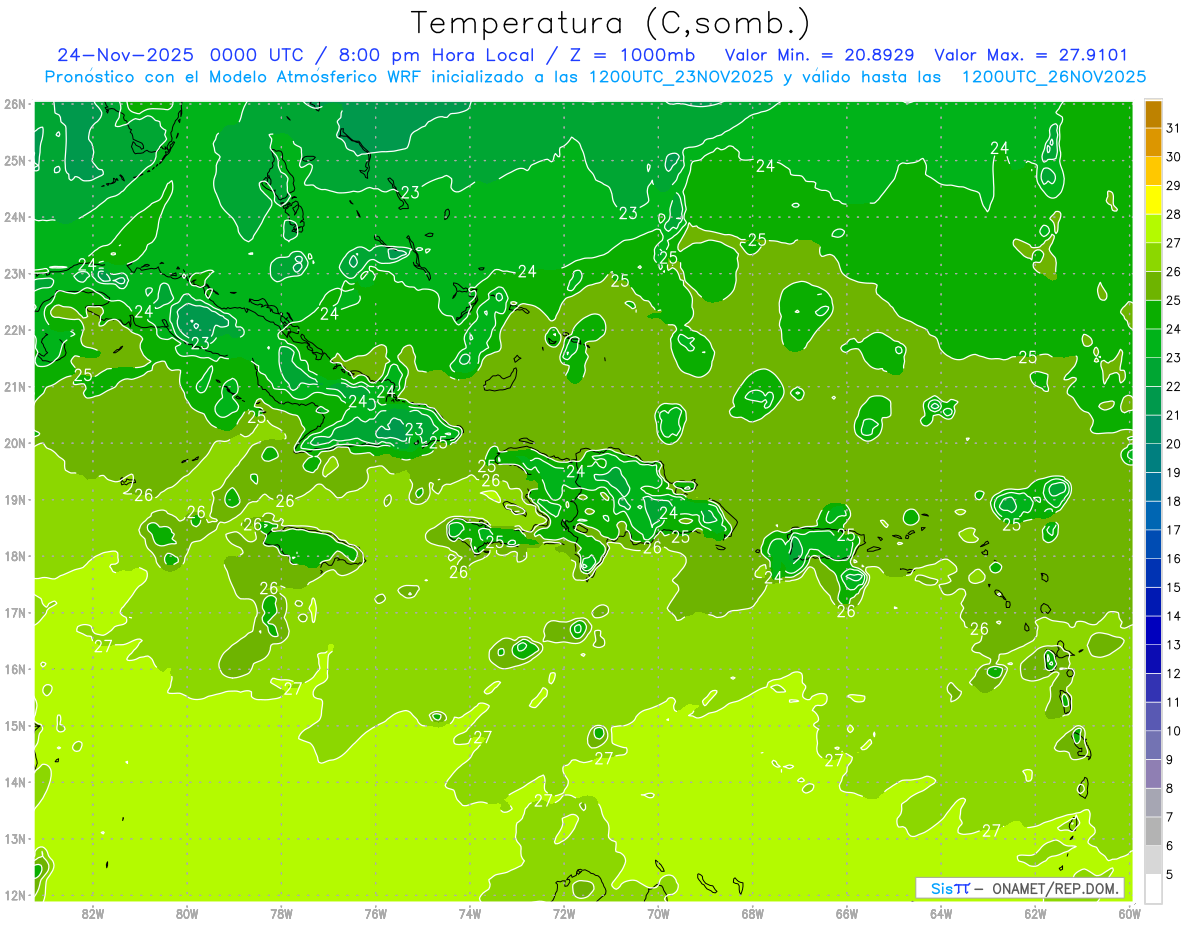Click the dark blue legend swatch between 13 and 14
The height and width of the screenshot is (927, 1200).
1154,630
